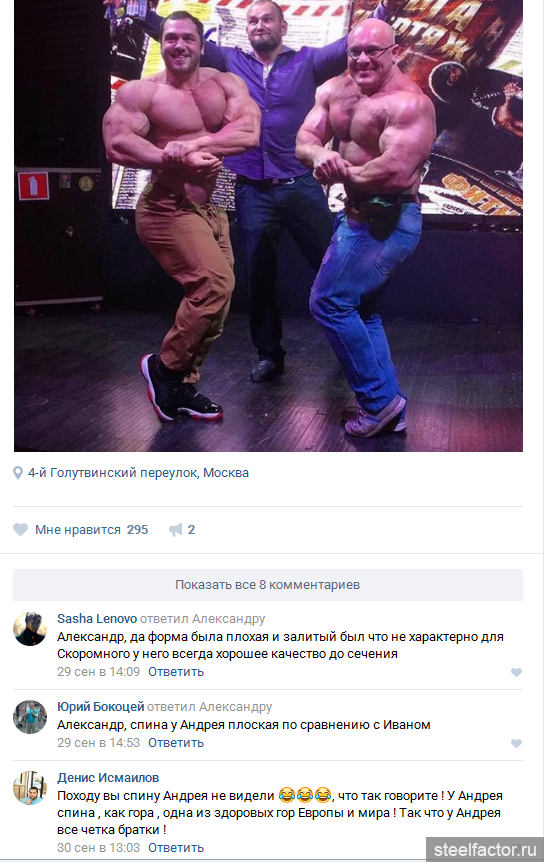Reply to Денис Исмаилов's comment
This screenshot has width=544, height=862.
point(176,848)
